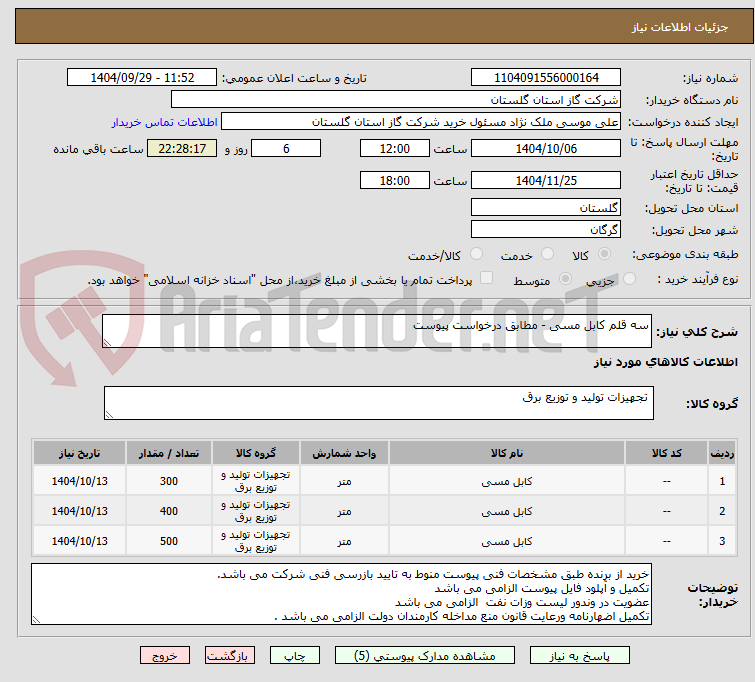This screenshot has width=755, height=682.
Task: Click کابل مسی in row 1
Action: 507,481
